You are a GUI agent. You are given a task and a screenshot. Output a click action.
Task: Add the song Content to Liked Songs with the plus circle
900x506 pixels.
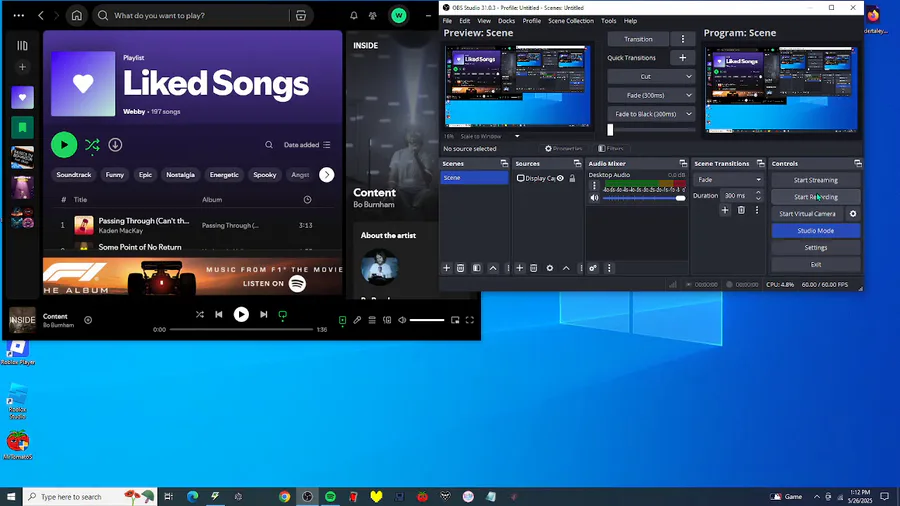(x=88, y=320)
